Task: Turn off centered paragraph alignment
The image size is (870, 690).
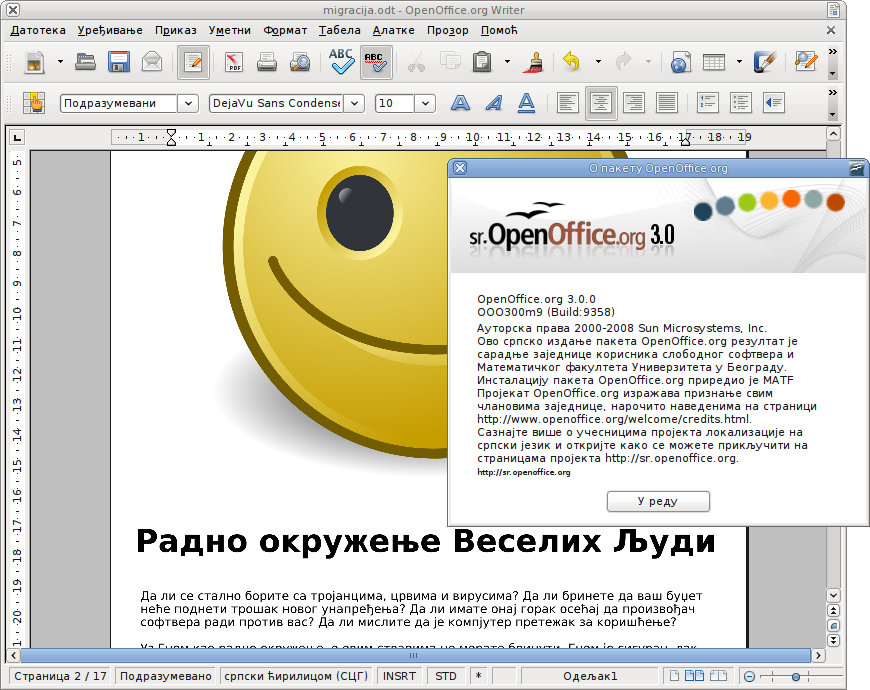Action: [601, 103]
